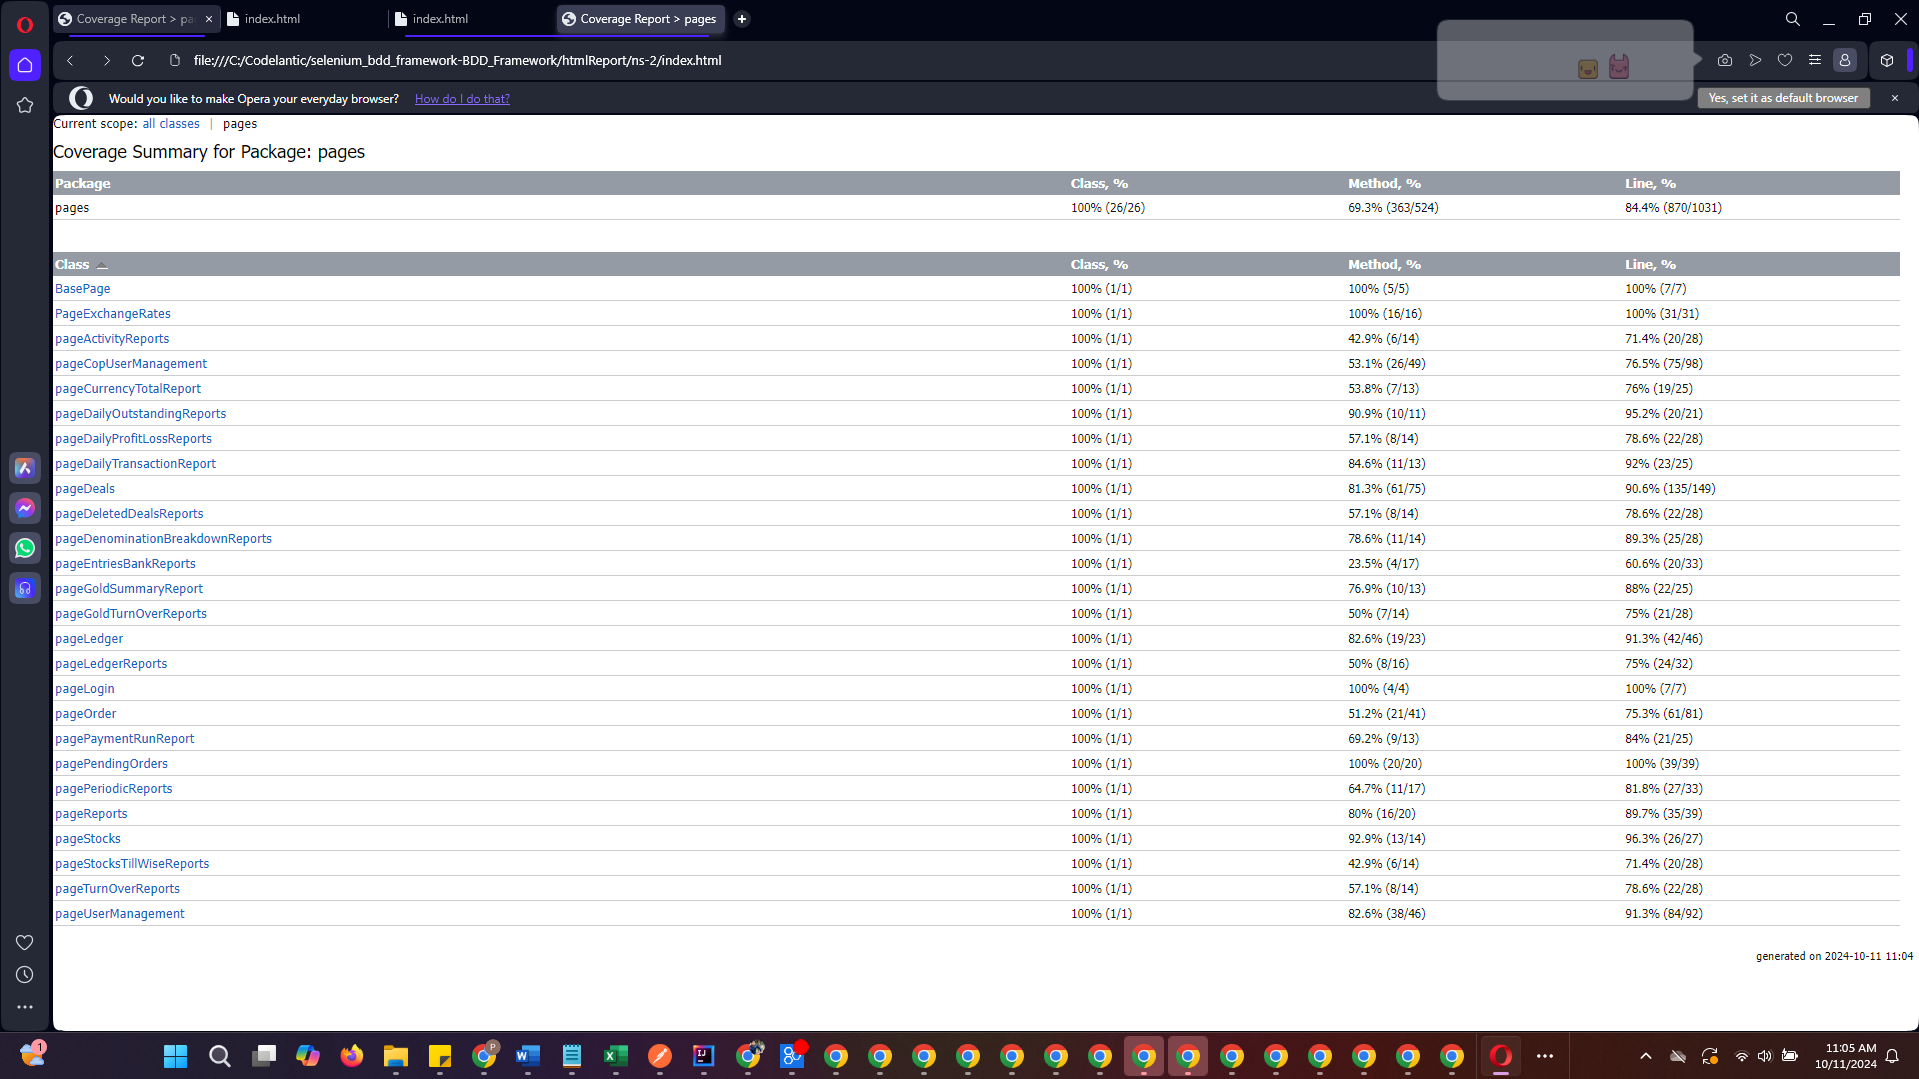Open pageActivityReports class link
The image size is (1919, 1079).
112,339
